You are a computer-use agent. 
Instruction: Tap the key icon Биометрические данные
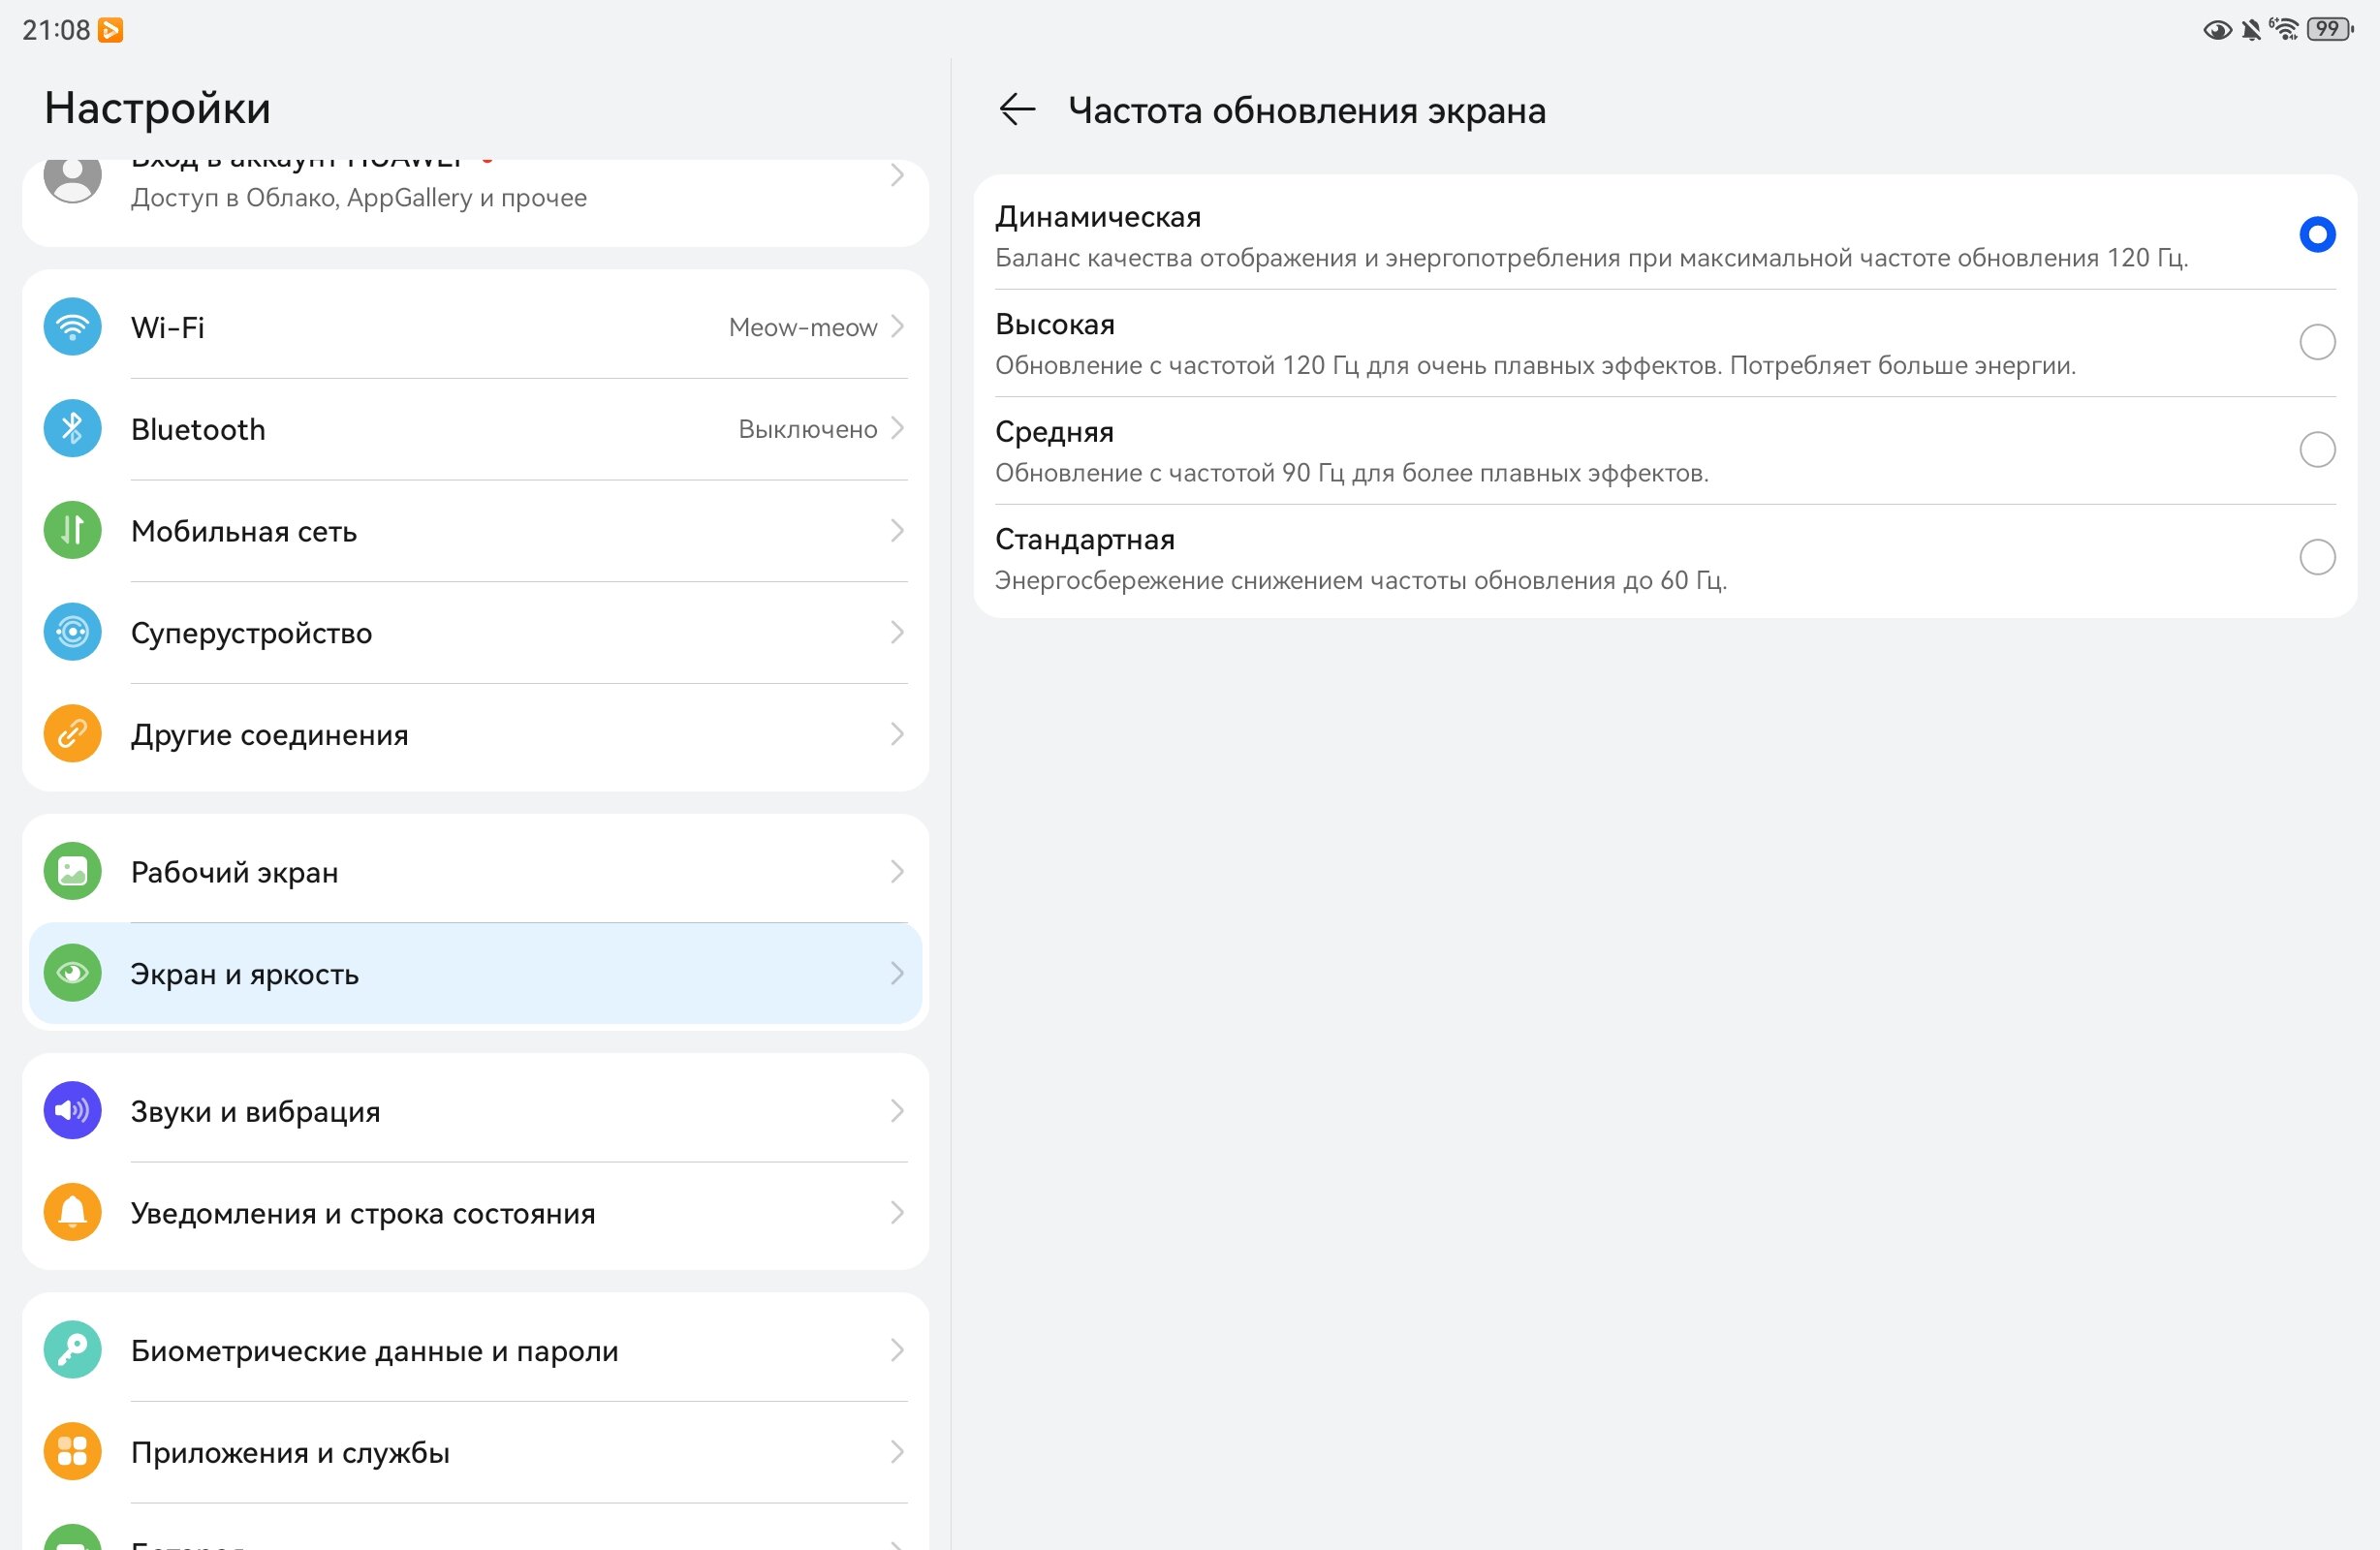tap(72, 1351)
